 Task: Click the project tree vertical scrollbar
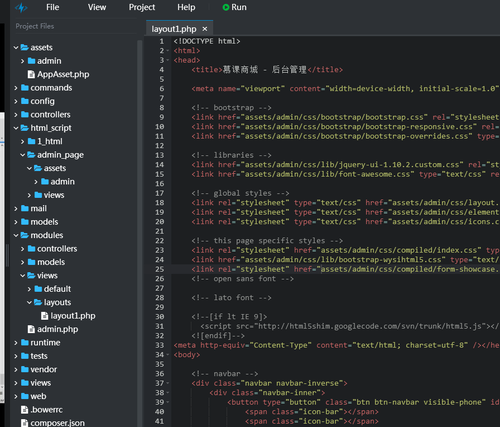[140, 233]
